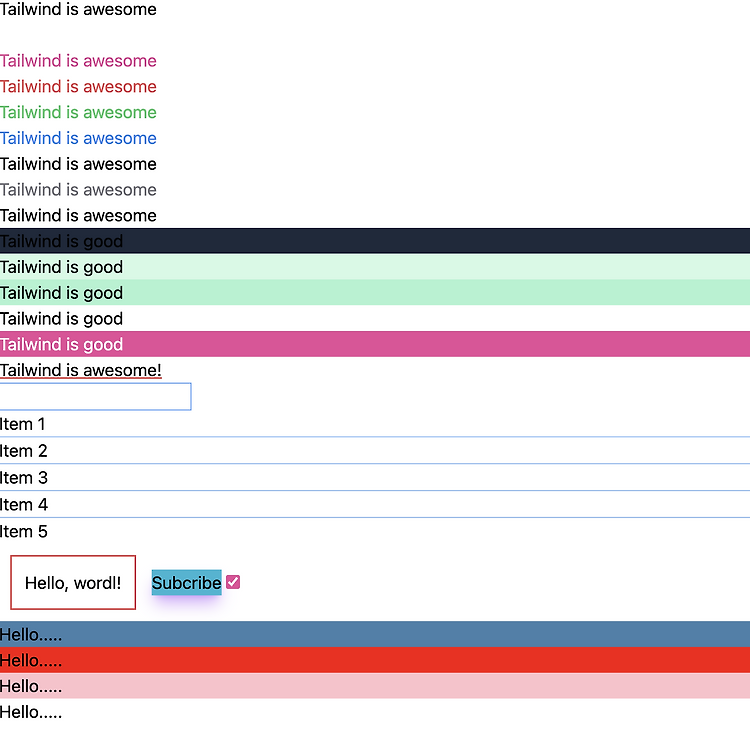Select the underlined "Tailwind is awesome!" text

click(x=80, y=370)
